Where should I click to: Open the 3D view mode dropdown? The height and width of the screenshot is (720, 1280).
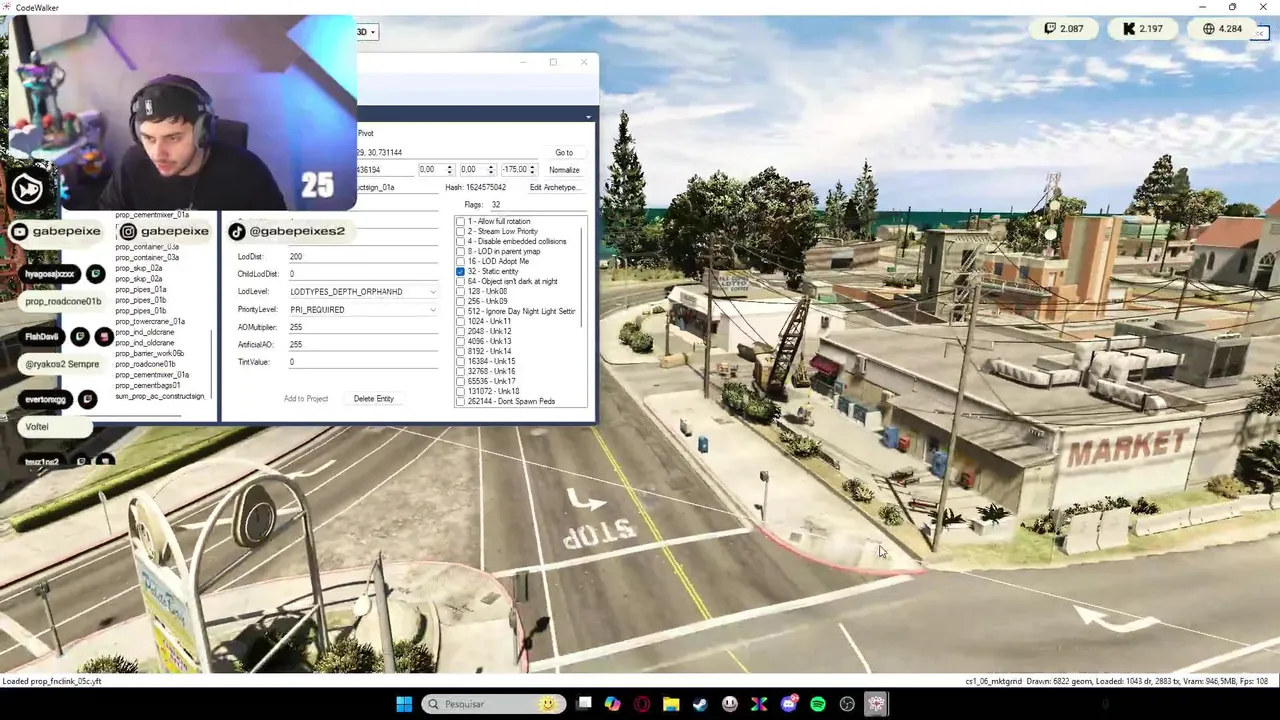(x=367, y=32)
